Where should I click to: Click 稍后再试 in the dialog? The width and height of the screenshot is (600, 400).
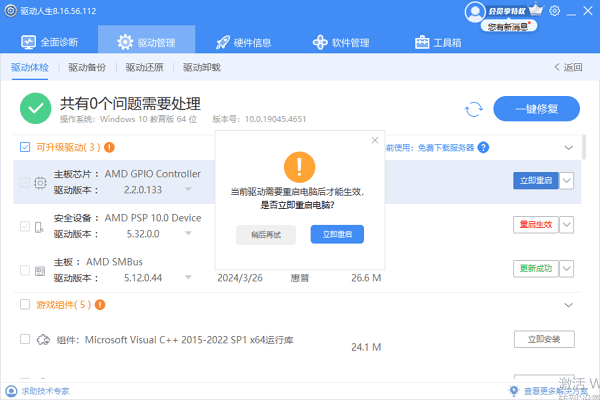(266, 234)
